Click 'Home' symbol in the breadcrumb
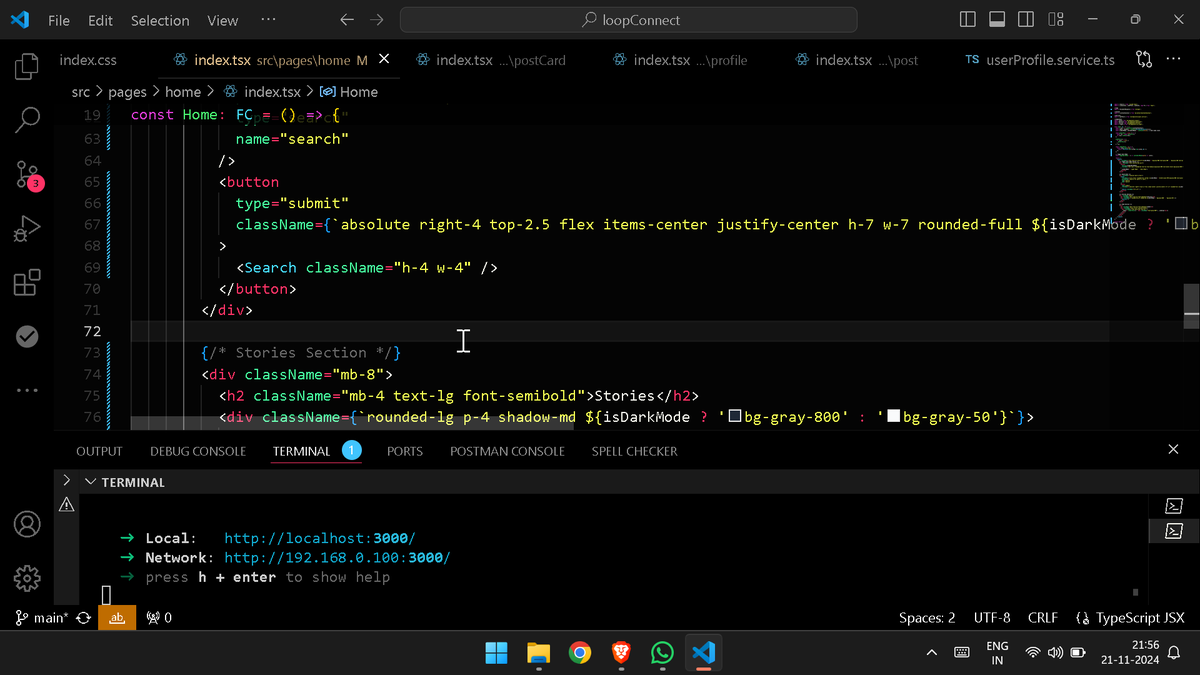 pos(349,92)
